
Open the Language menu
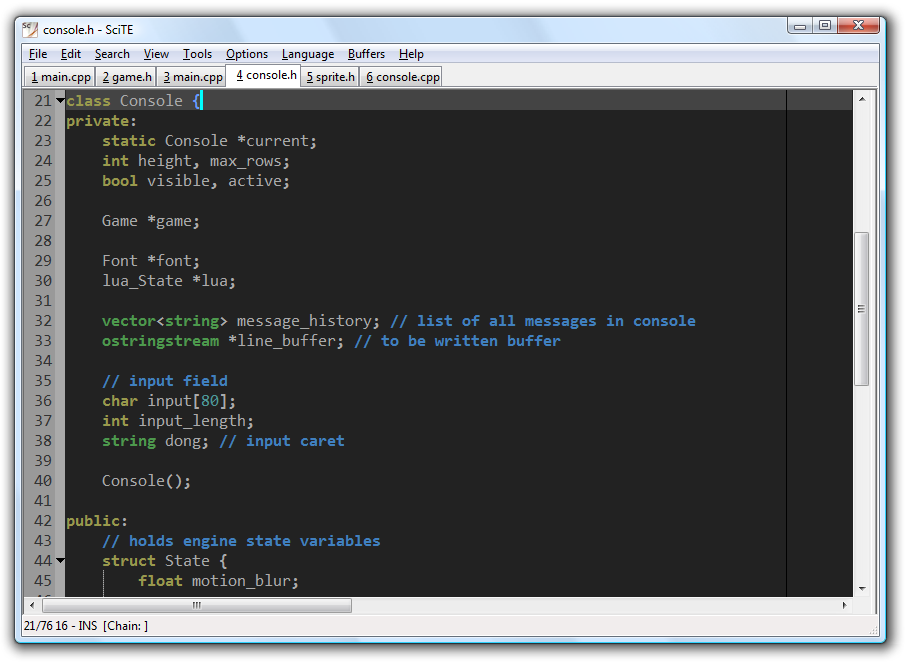[x=308, y=54]
